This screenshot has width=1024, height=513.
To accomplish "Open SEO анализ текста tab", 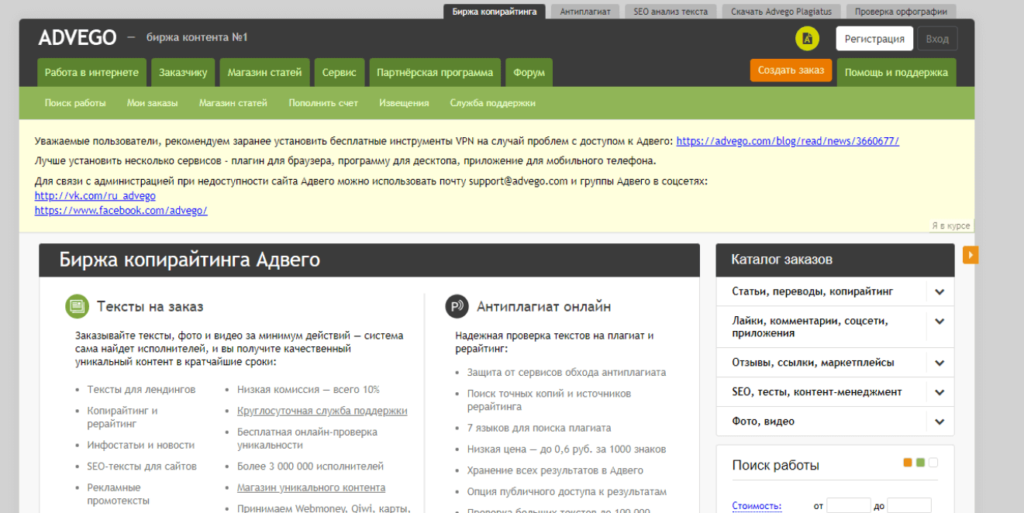I will point(670,12).
